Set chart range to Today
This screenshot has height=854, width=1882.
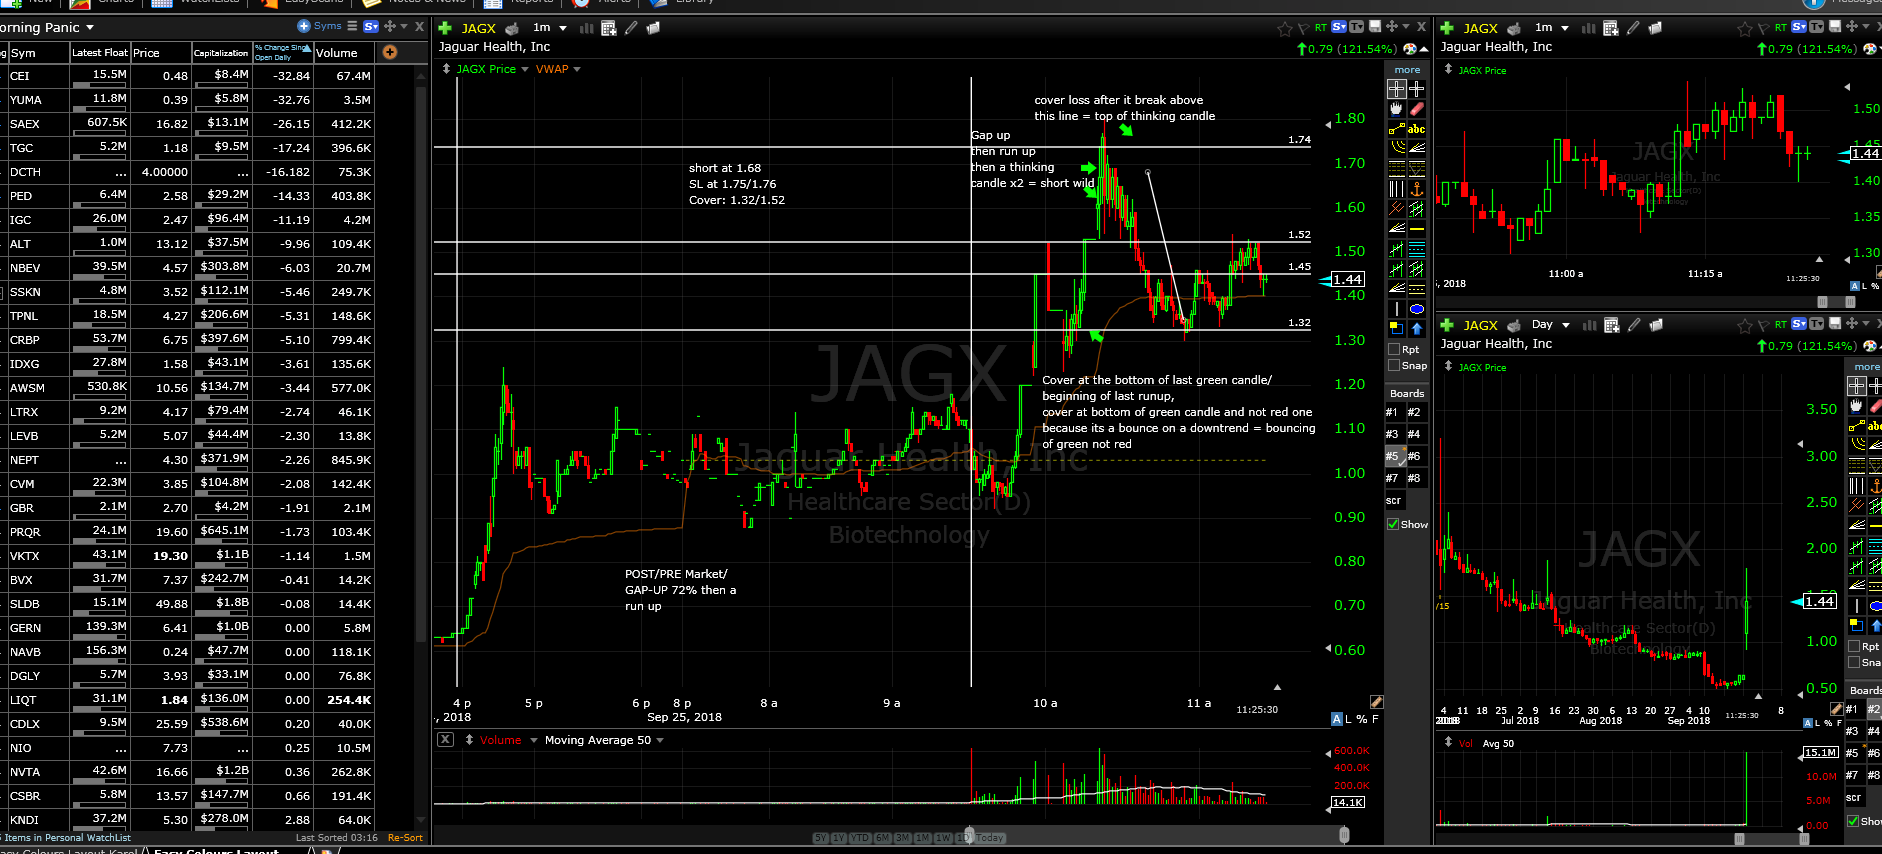(x=990, y=838)
